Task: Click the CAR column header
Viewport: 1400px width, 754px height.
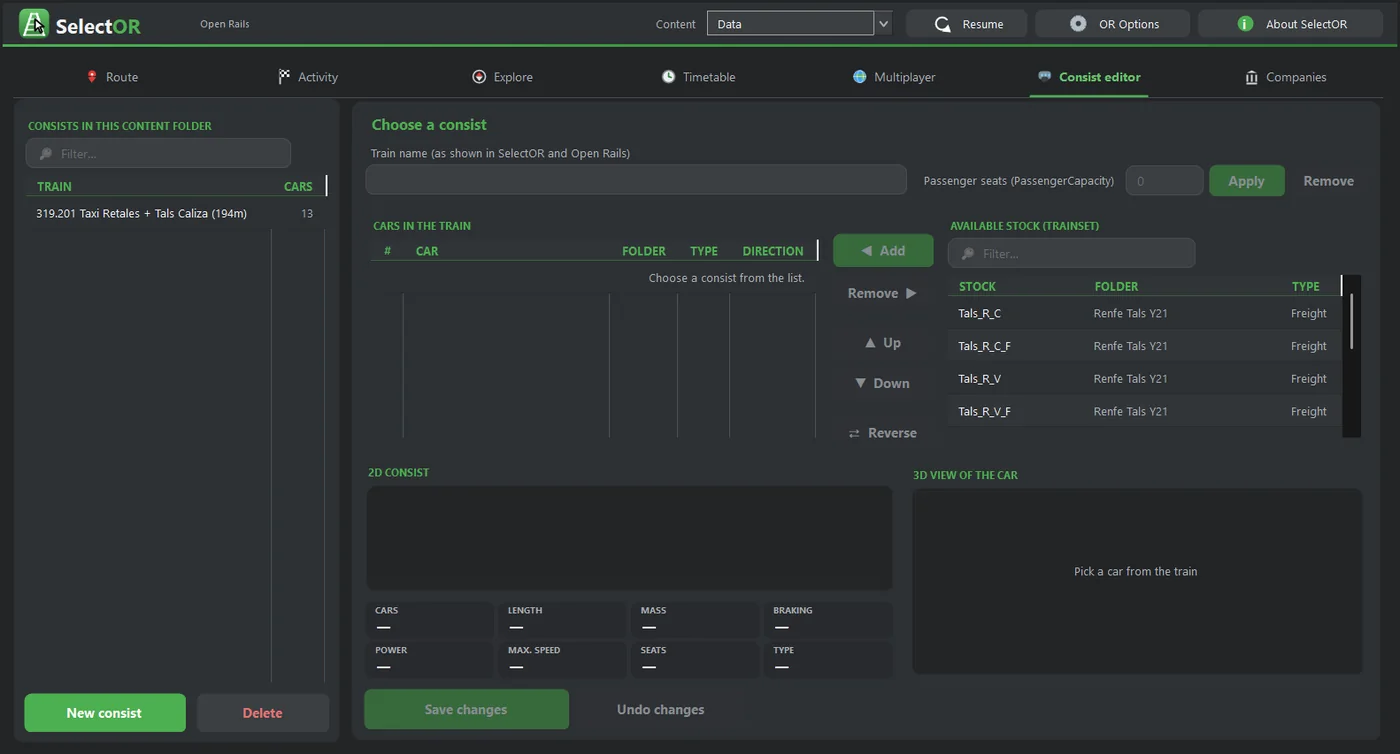Action: coord(427,251)
